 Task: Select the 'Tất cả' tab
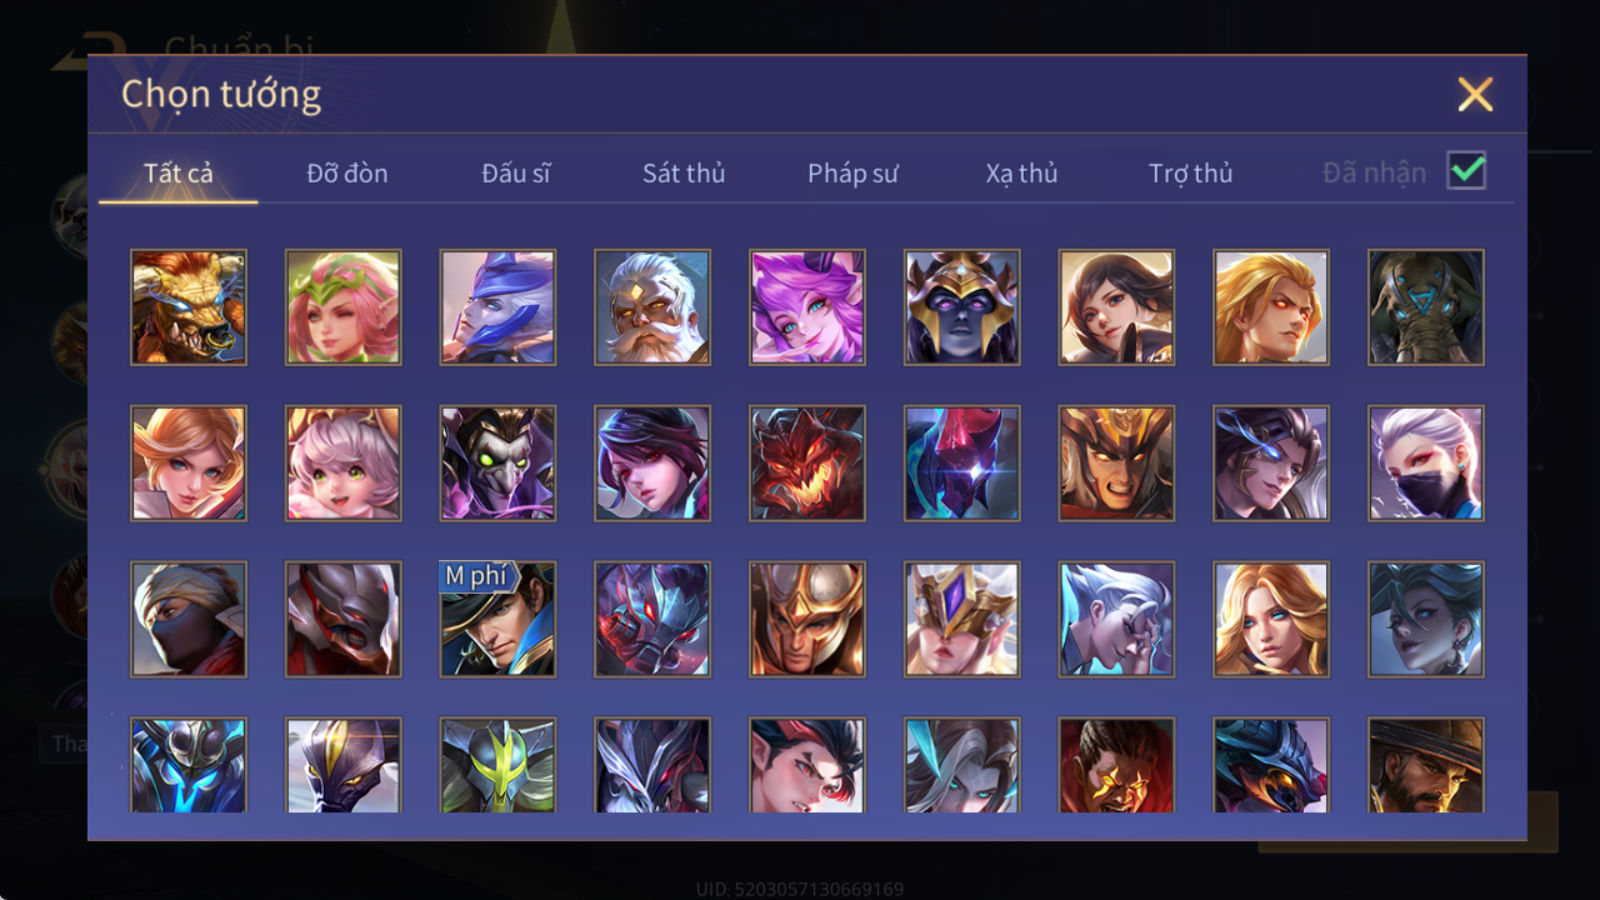178,173
